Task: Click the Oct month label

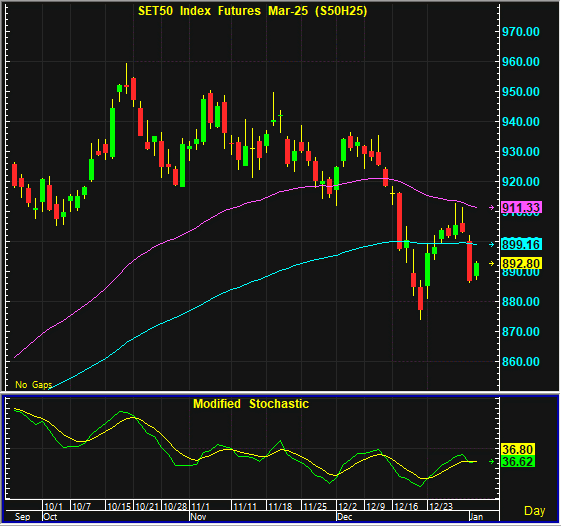Action: coord(50,517)
